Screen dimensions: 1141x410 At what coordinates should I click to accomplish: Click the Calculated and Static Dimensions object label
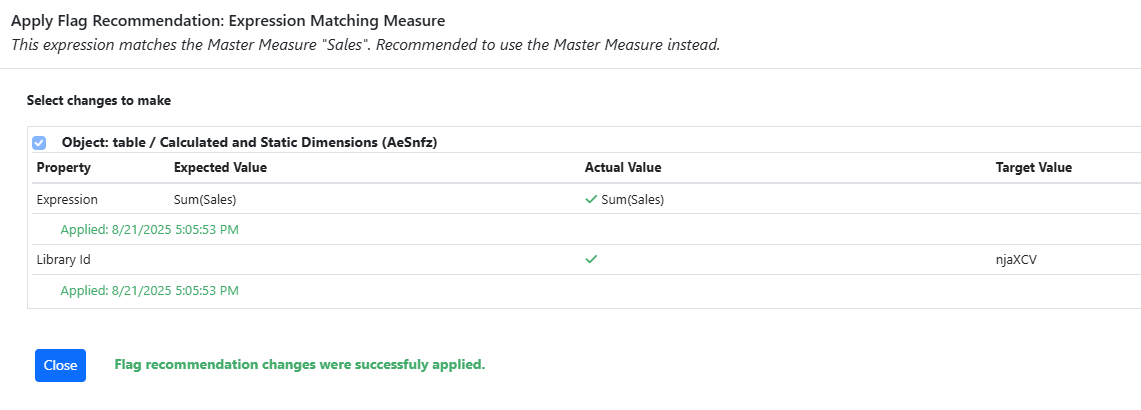[x=249, y=142]
